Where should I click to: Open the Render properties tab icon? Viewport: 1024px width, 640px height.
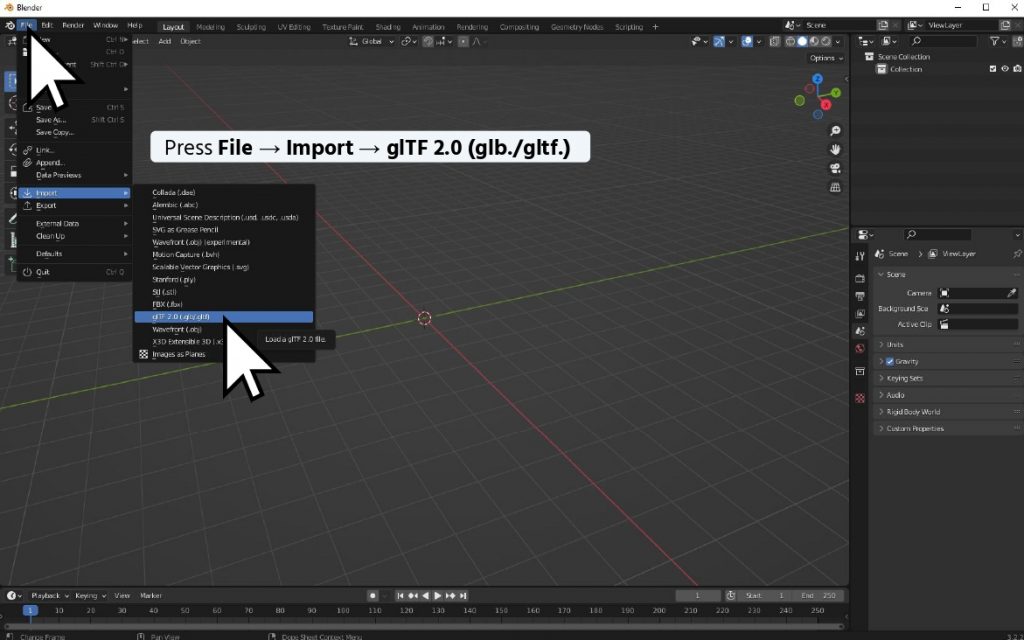859,279
